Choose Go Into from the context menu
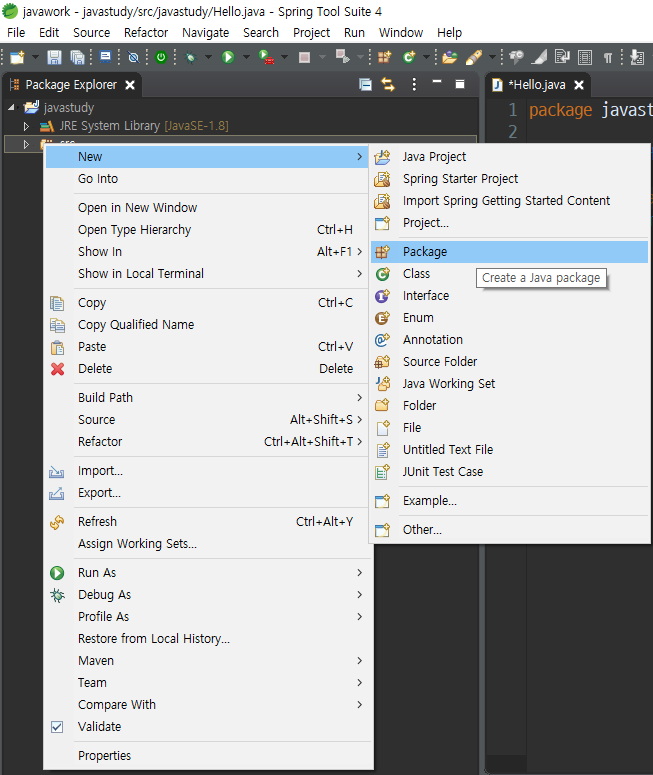Screen dimensions: 653x775 click(207, 179)
